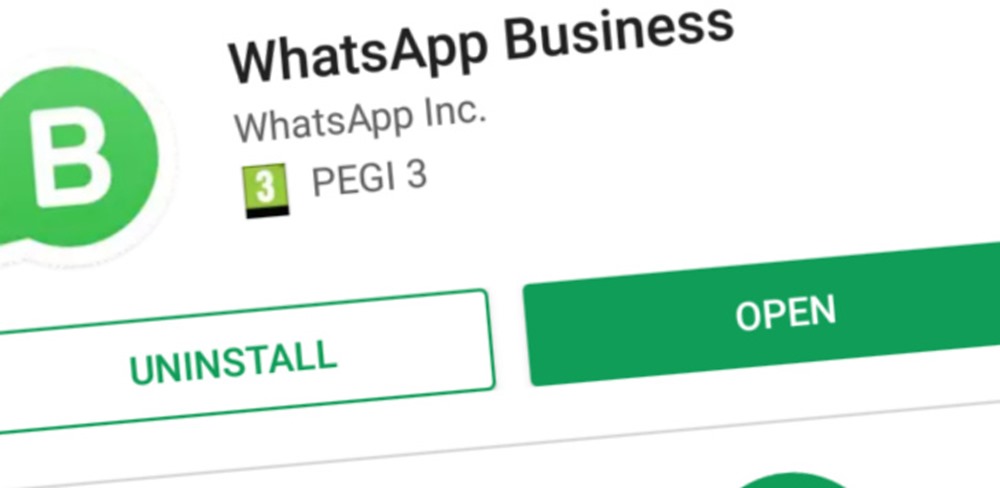Open the WhatsApp Inc. developer page
This screenshot has height=488, width=1000.
[x=359, y=119]
